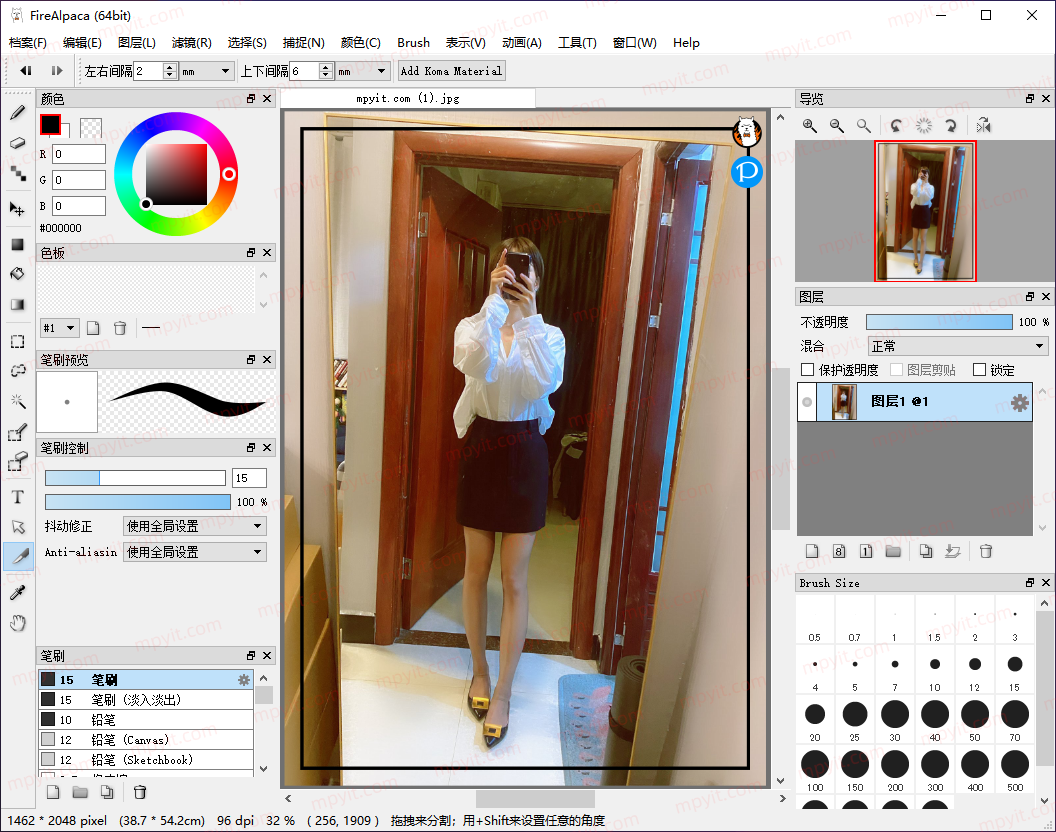Open the 滤镜(R) menu
1056x832 pixels.
[x=191, y=42]
